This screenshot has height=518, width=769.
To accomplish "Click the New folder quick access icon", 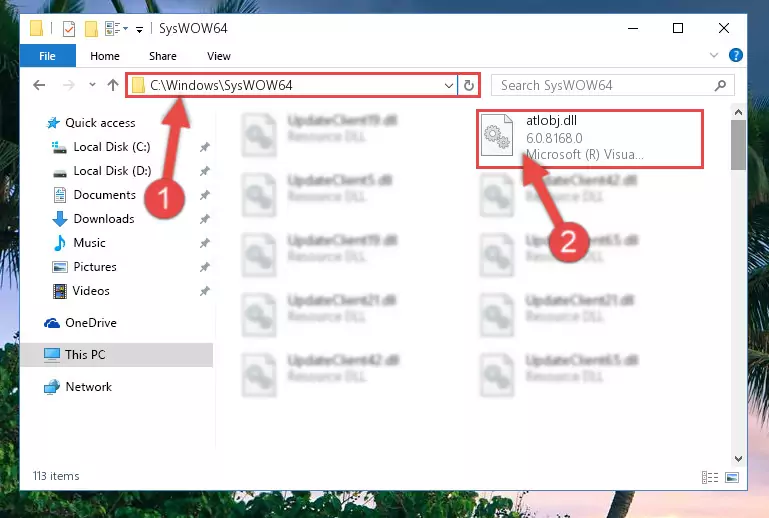I will (91, 28).
